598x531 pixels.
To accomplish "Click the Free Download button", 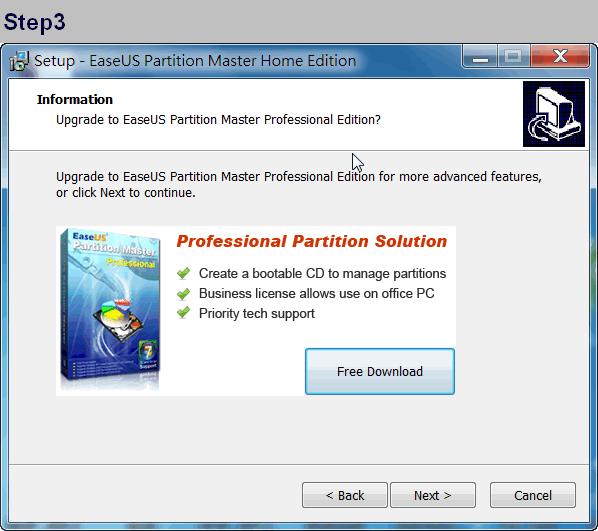I will point(380,371).
